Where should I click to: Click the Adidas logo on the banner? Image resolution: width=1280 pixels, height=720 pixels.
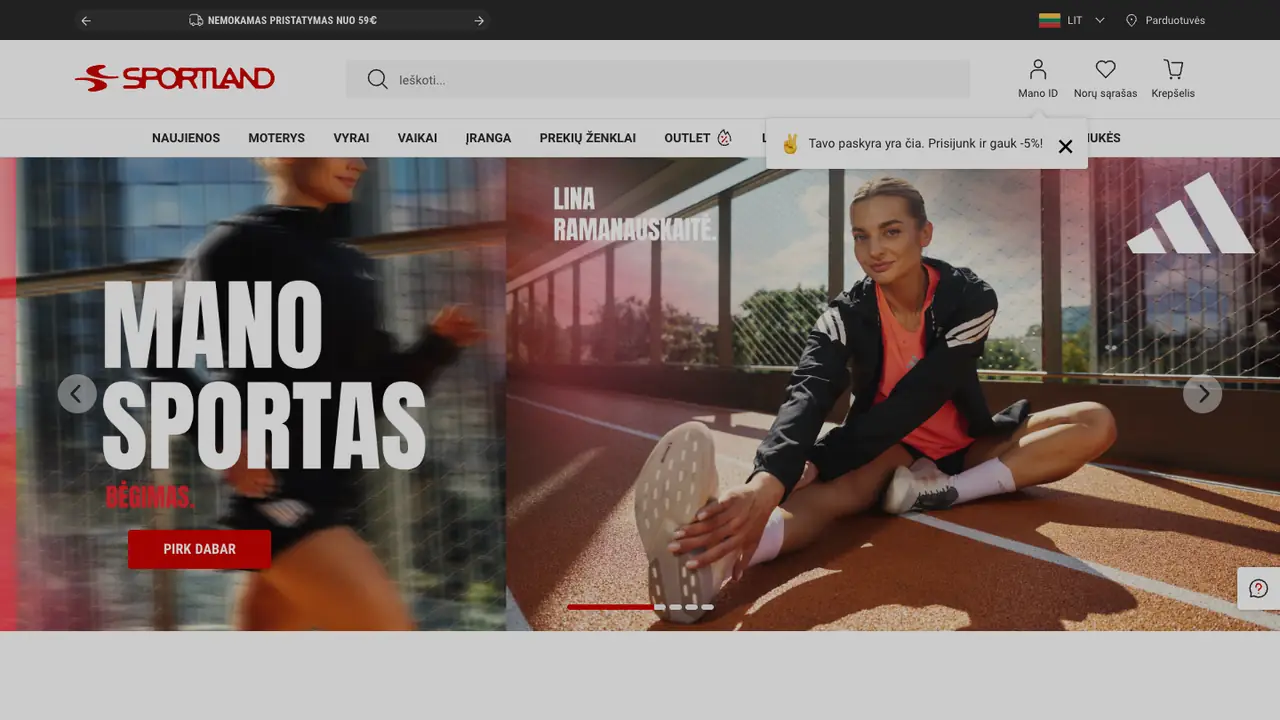click(1190, 213)
